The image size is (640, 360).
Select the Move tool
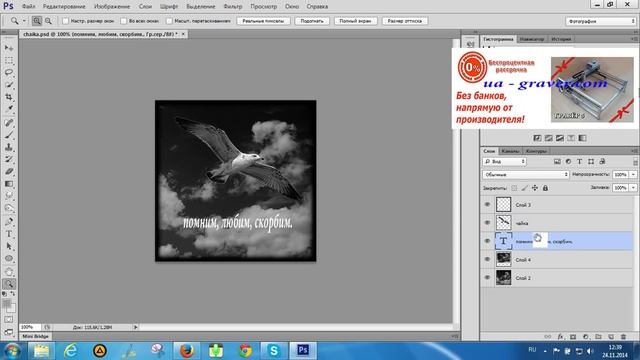tap(9, 48)
